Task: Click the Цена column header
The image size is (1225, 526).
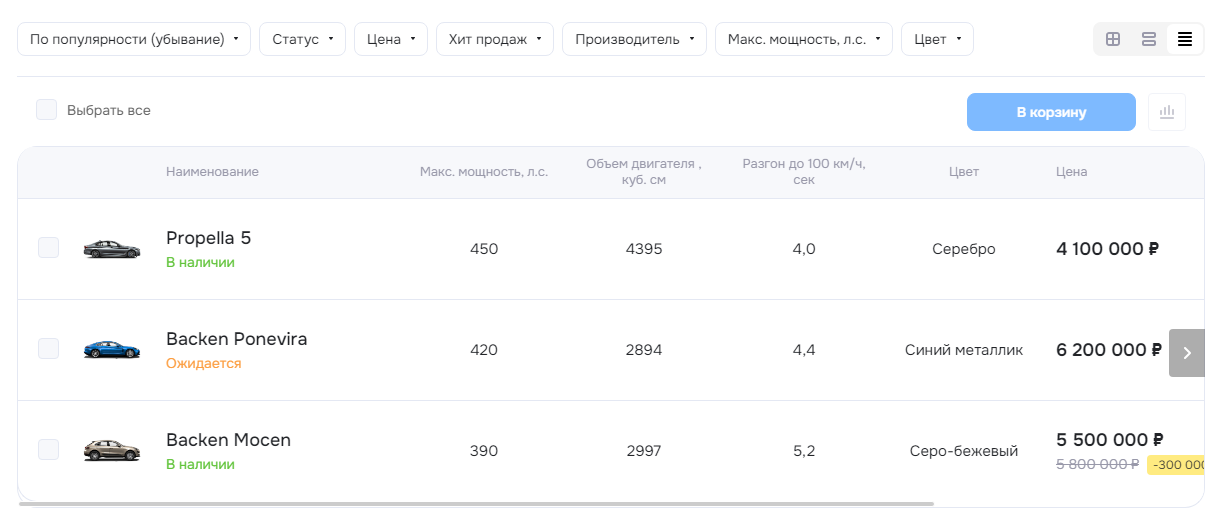Action: pos(1071,172)
